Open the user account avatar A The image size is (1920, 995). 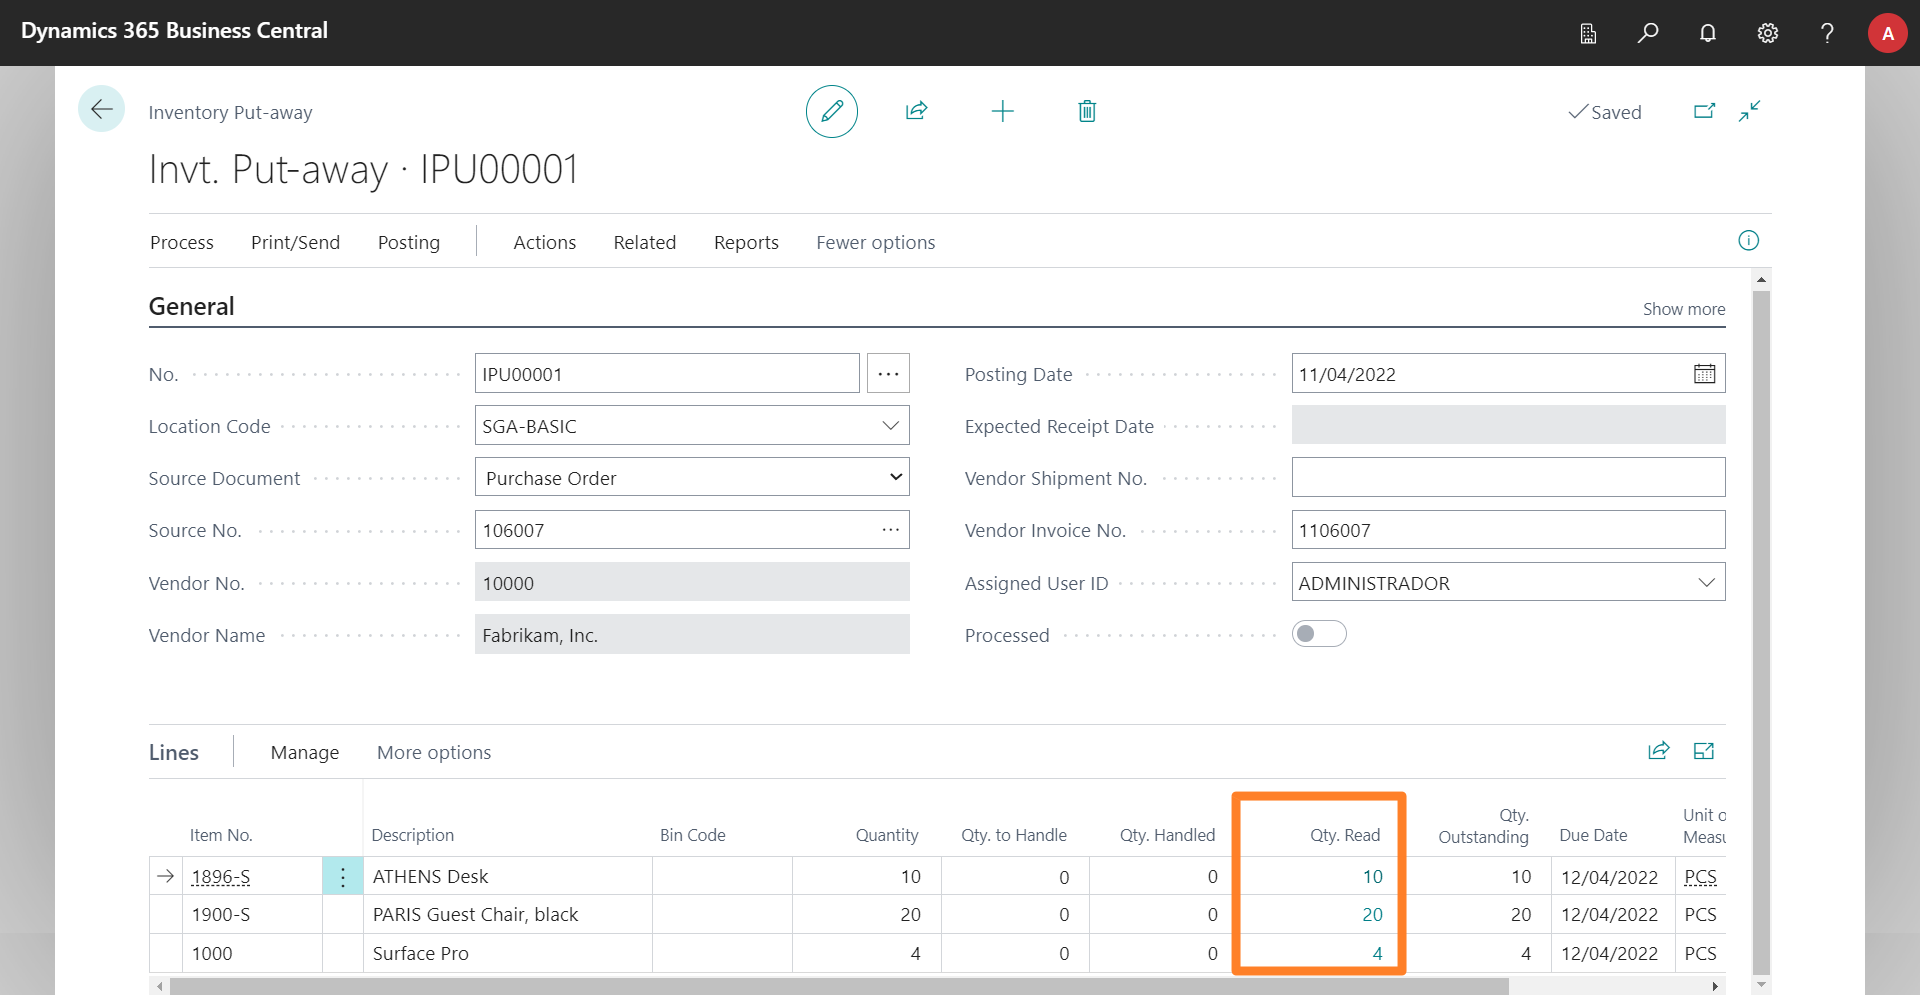pyautogui.click(x=1888, y=33)
